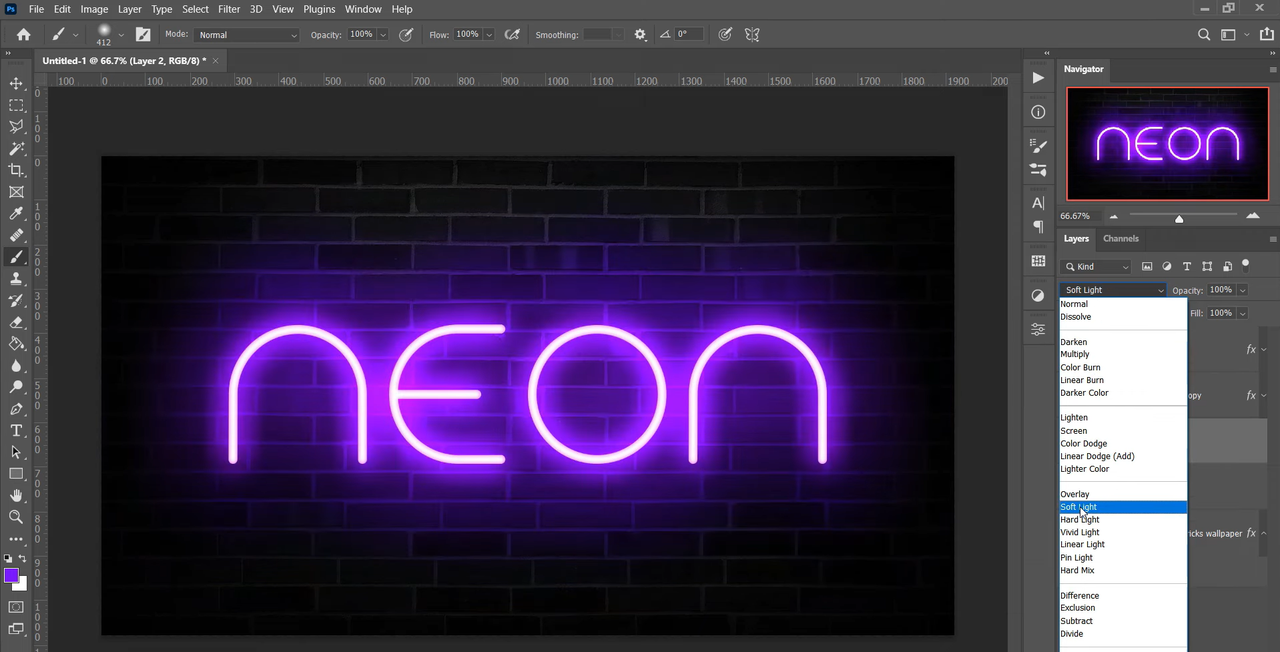This screenshot has height=652, width=1280.
Task: Choose Linear Dodge (Add) blend mode
Action: [x=1123, y=456]
